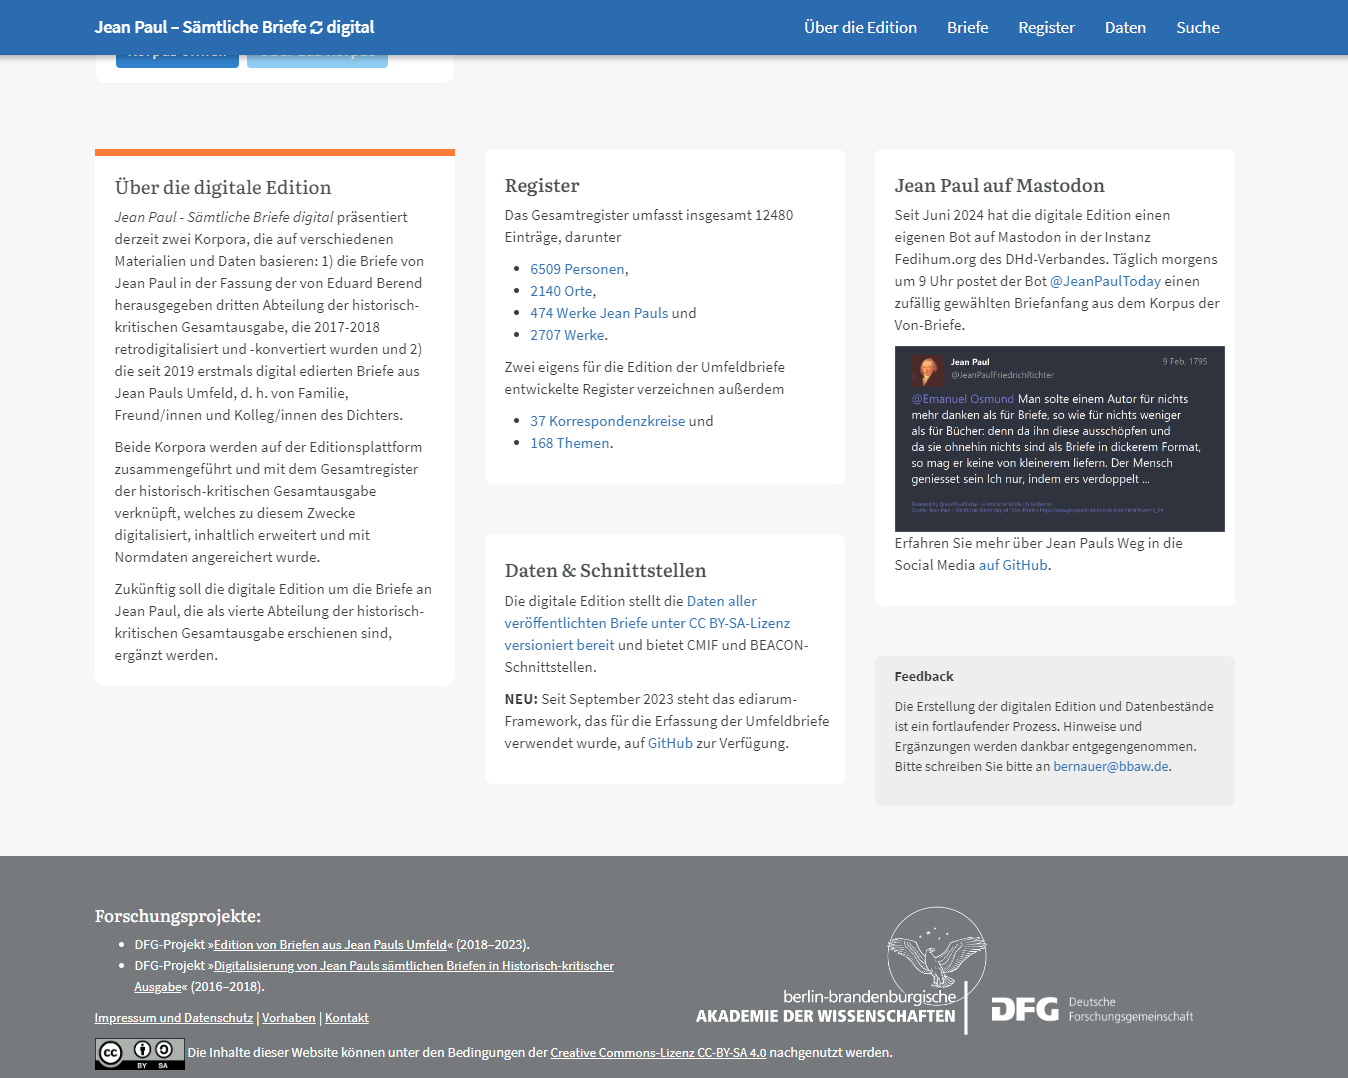
Task: Open the Über die Edition menu
Action: click(x=860, y=27)
